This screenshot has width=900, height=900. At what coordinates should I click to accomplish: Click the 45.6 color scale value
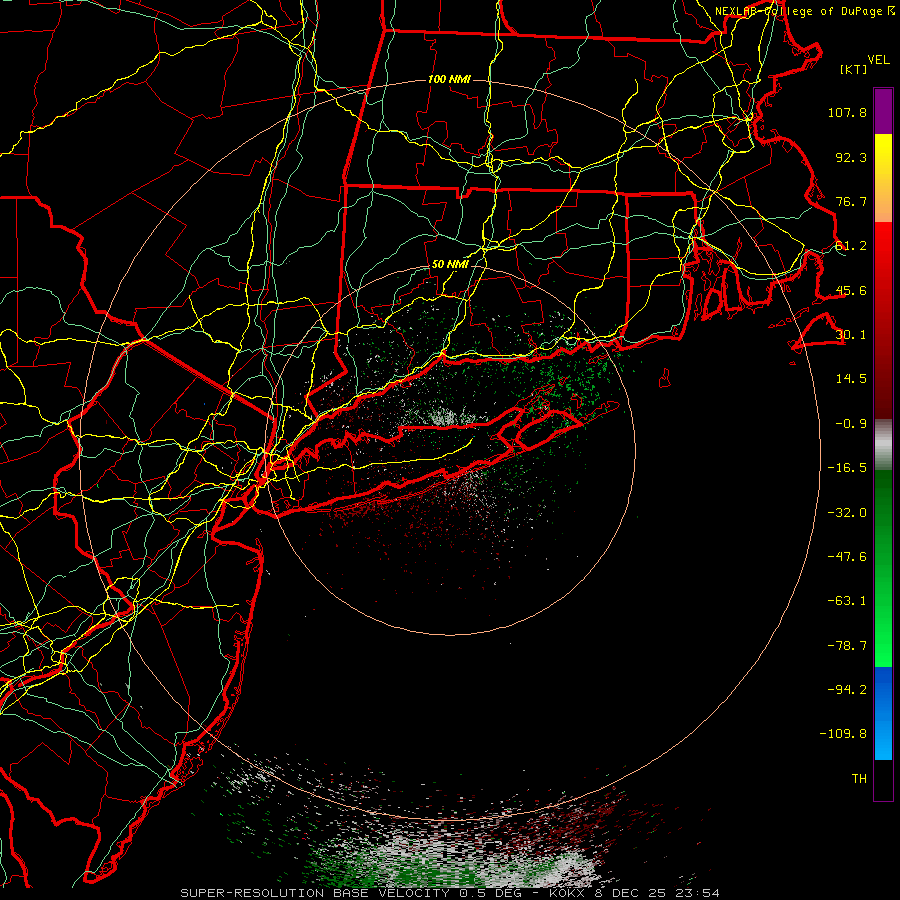coord(851,290)
